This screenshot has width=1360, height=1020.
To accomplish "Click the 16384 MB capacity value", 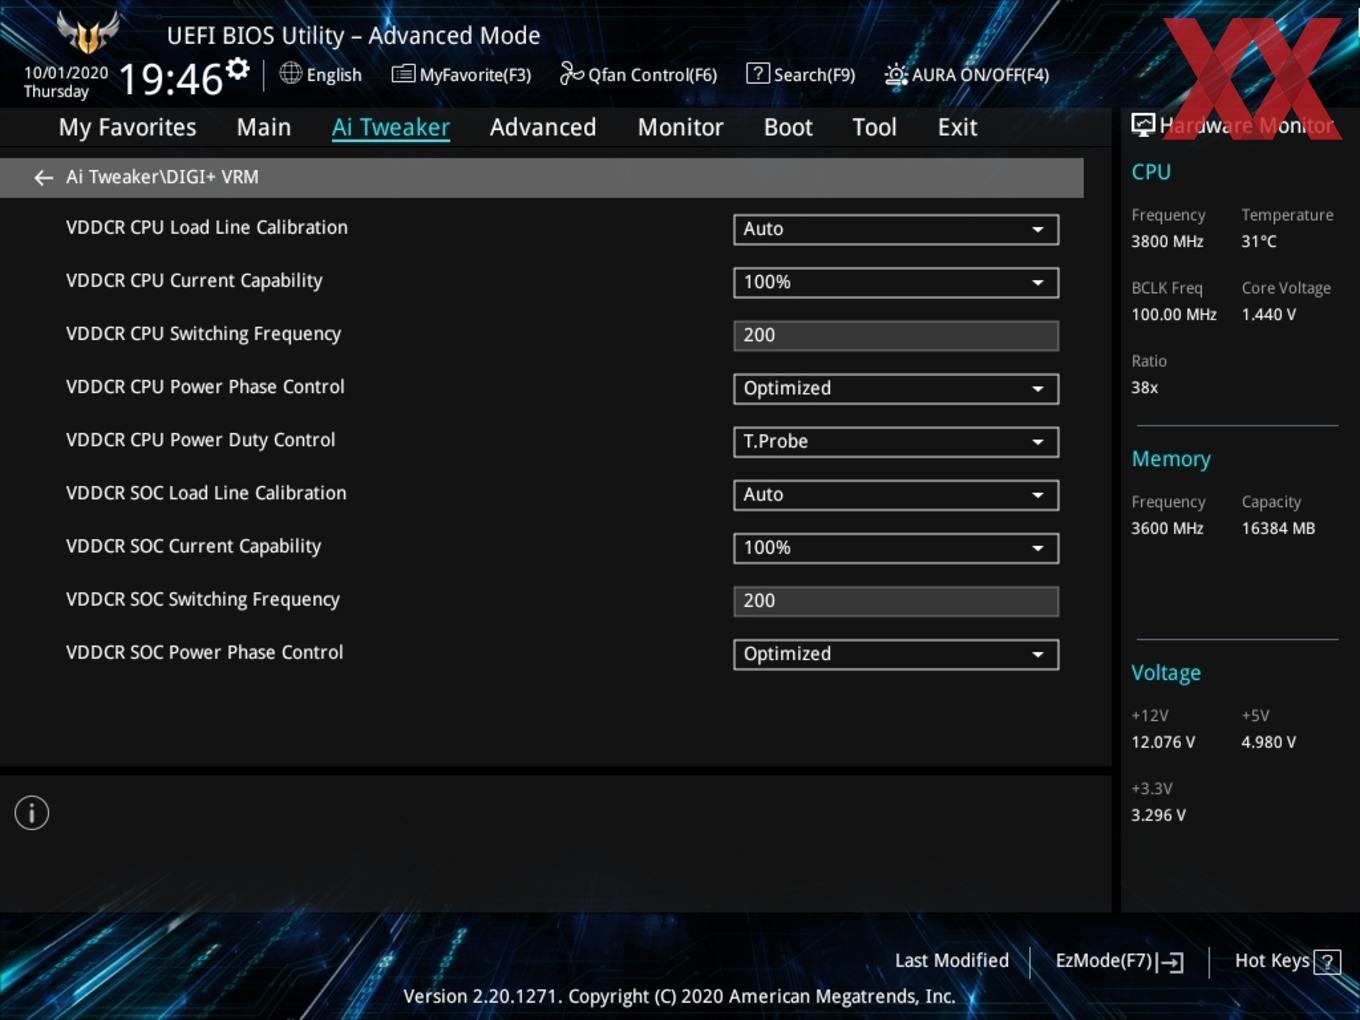I will pos(1278,528).
